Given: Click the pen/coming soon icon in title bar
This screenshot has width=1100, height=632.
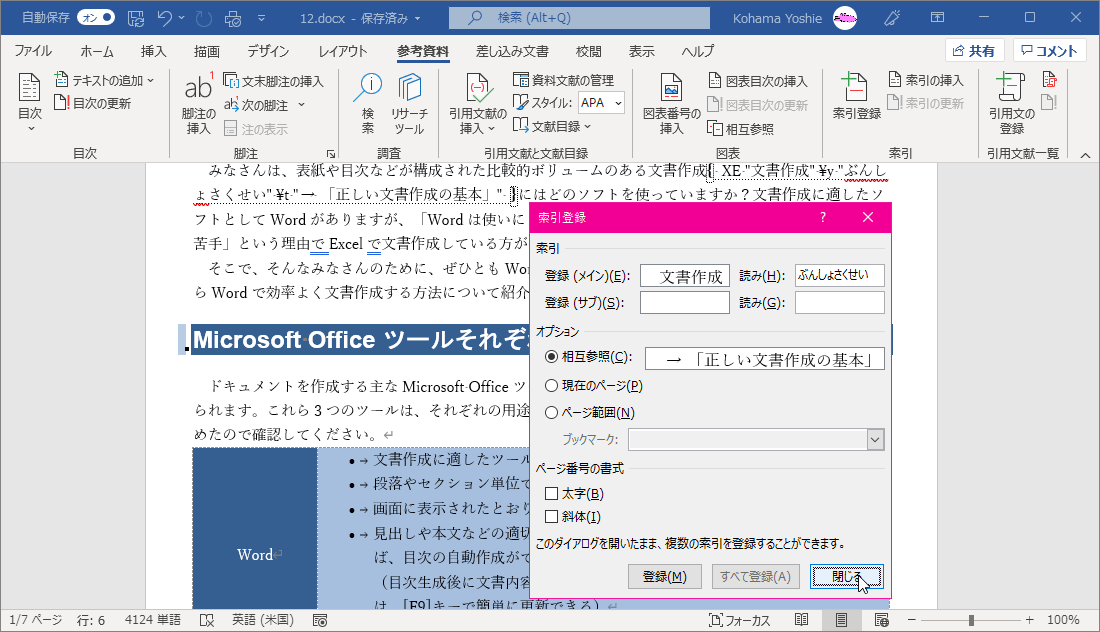Looking at the screenshot, I should coord(892,18).
